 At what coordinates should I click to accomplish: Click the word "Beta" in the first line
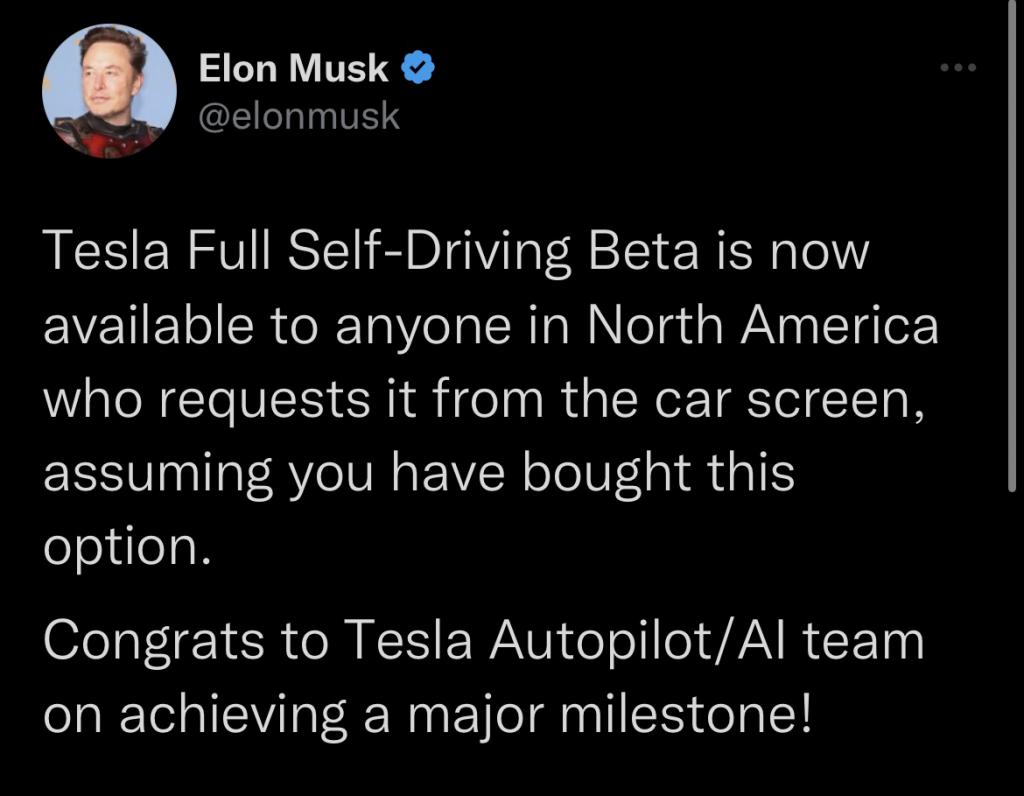pos(643,251)
